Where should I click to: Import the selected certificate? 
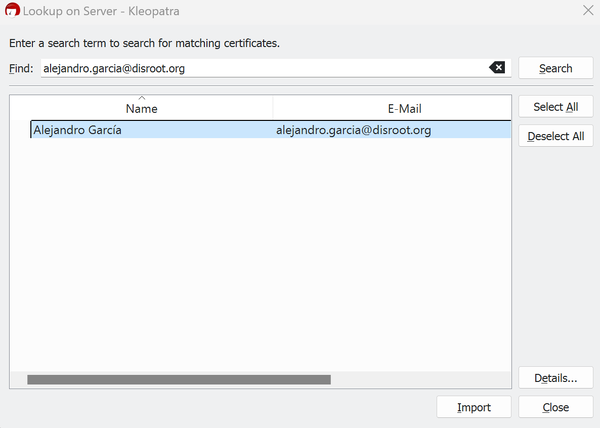[474, 407]
